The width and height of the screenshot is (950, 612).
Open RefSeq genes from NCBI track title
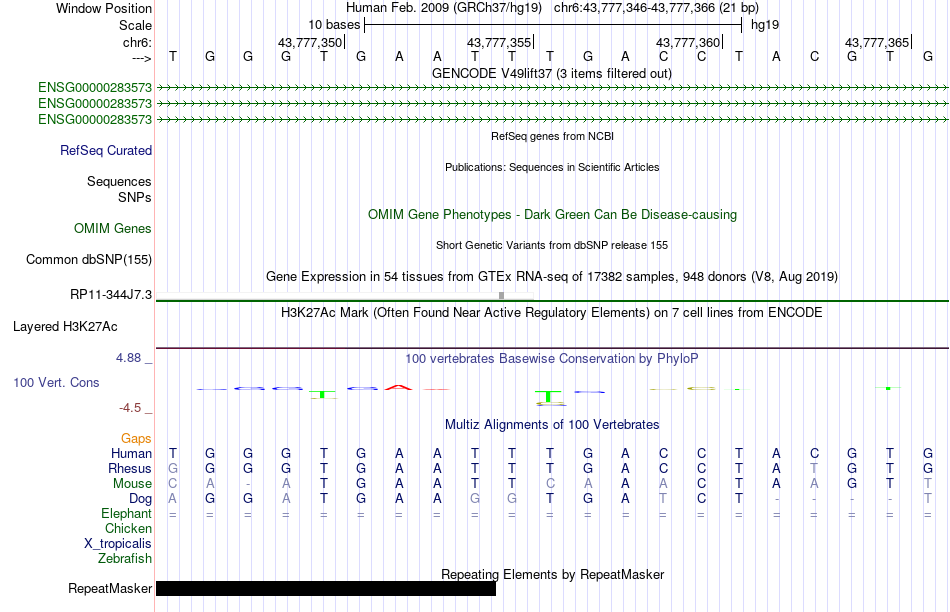point(552,136)
